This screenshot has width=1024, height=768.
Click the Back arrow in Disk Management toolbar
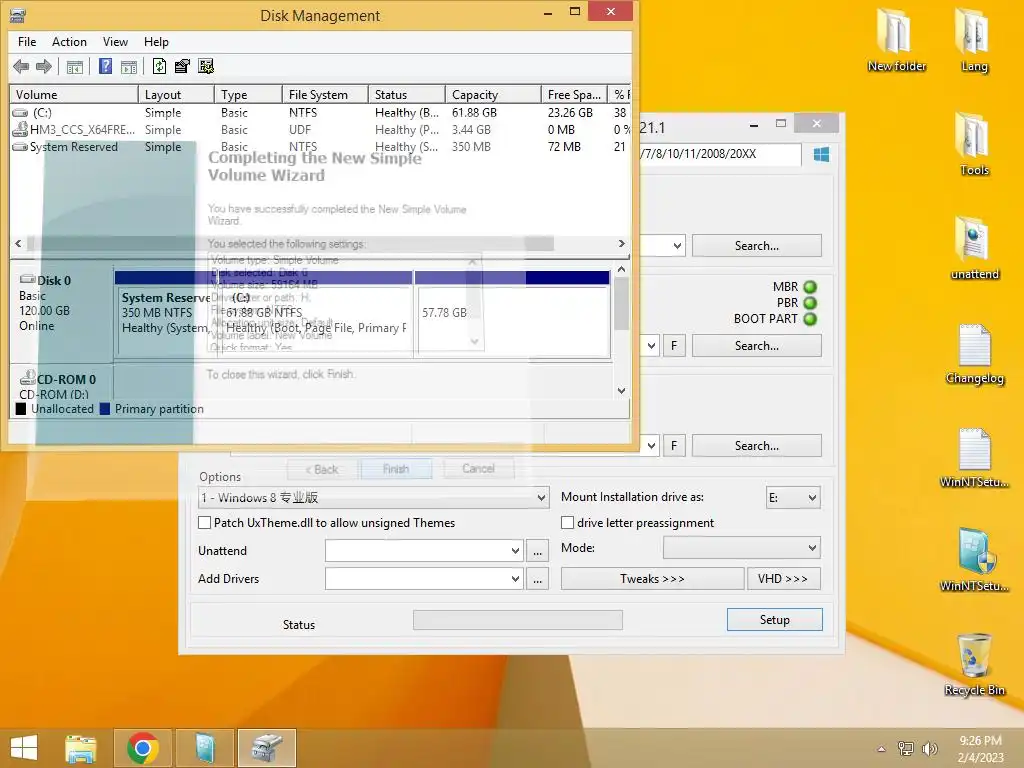pos(22,66)
